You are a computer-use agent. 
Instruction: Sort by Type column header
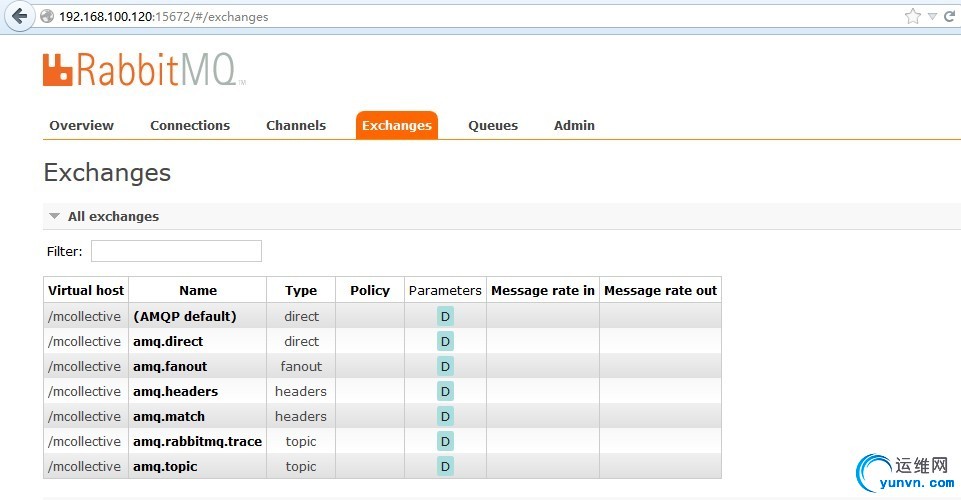pyautogui.click(x=301, y=290)
